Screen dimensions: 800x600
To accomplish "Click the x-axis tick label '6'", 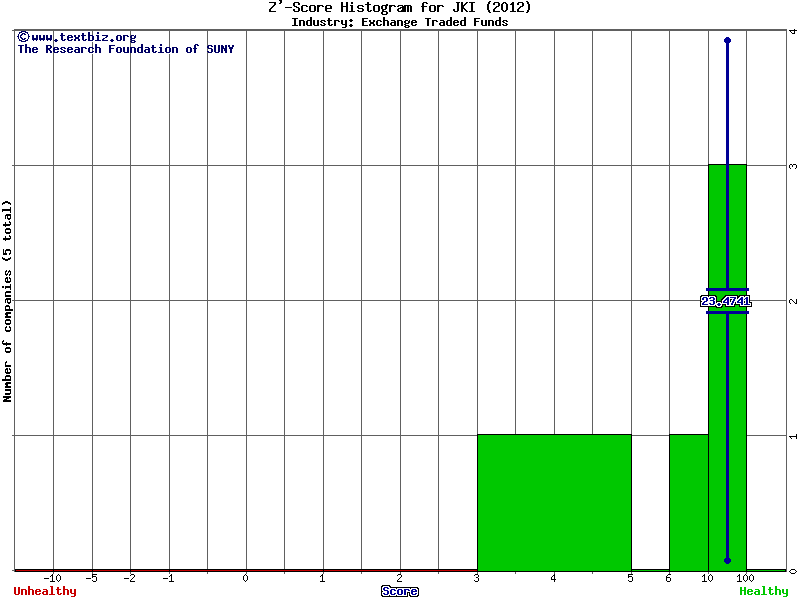I will click(x=669, y=578).
